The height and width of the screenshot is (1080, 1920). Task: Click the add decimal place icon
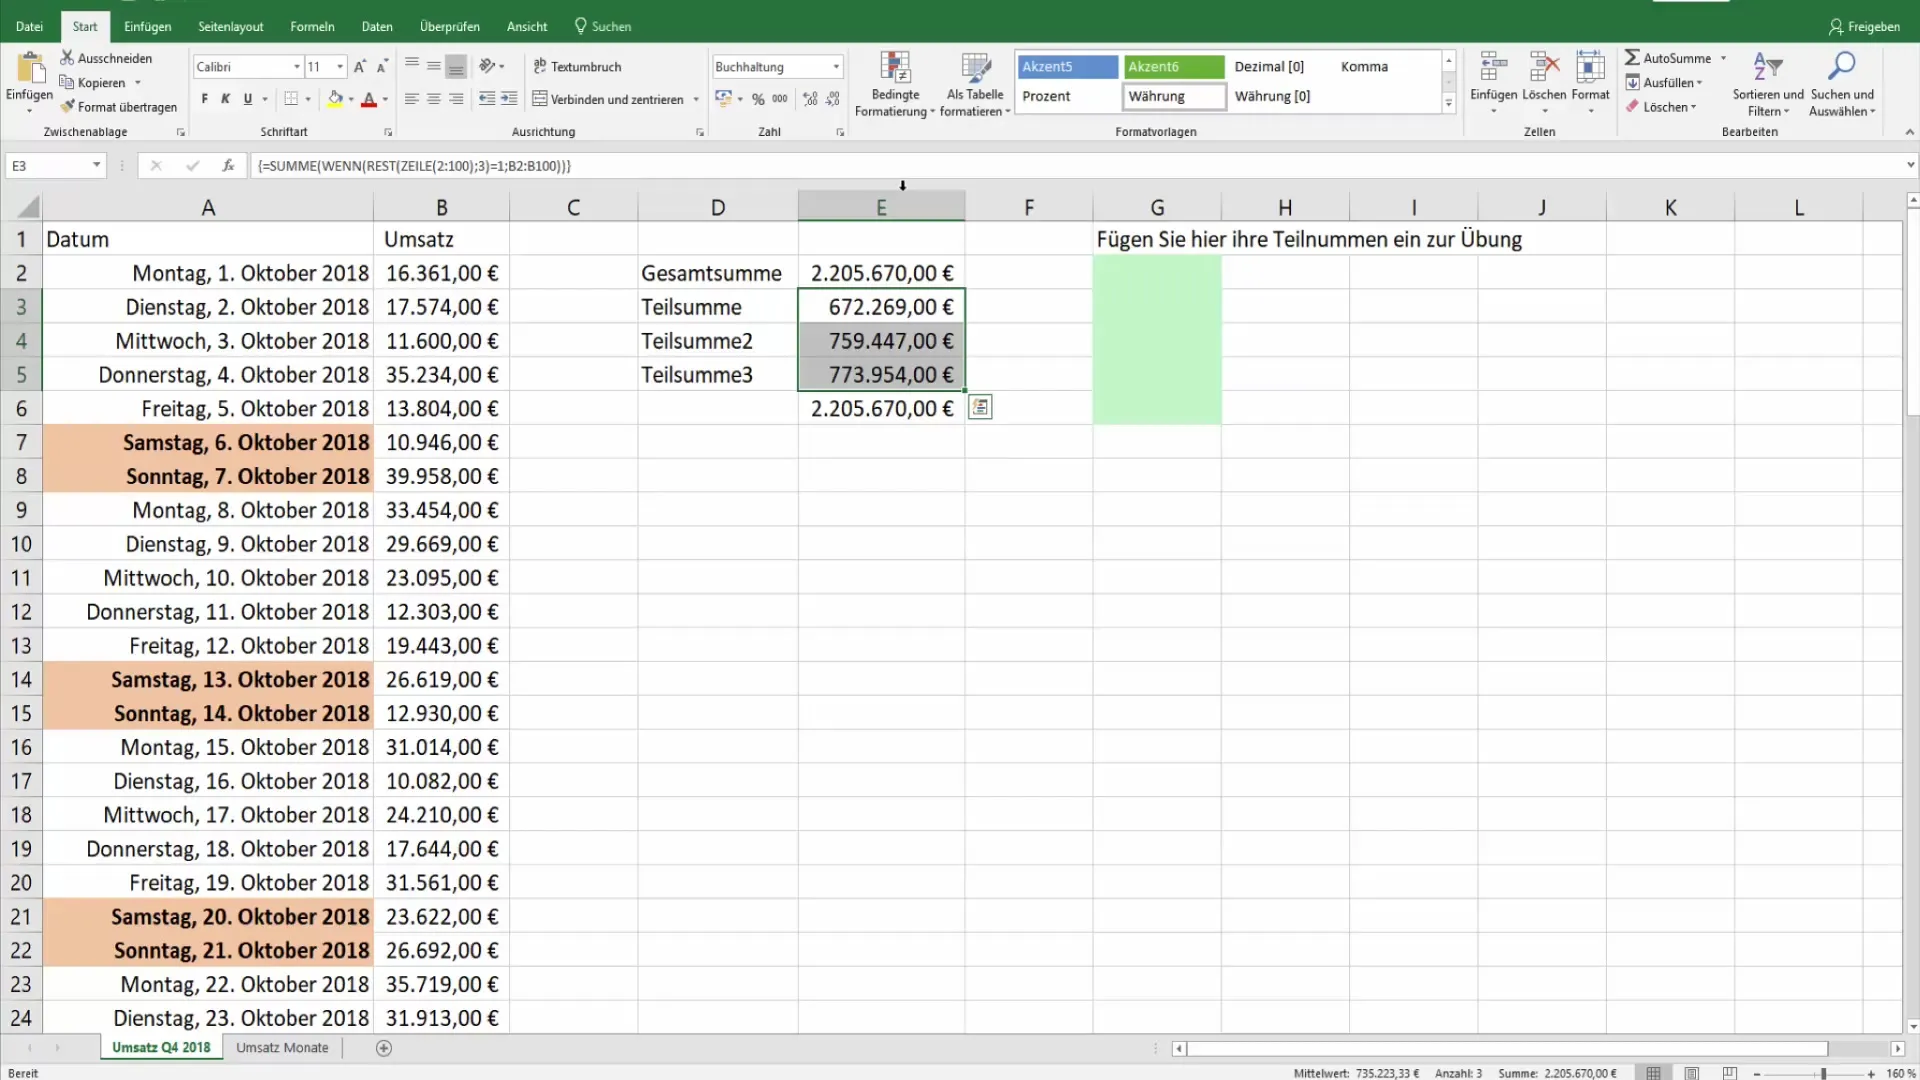click(x=810, y=99)
